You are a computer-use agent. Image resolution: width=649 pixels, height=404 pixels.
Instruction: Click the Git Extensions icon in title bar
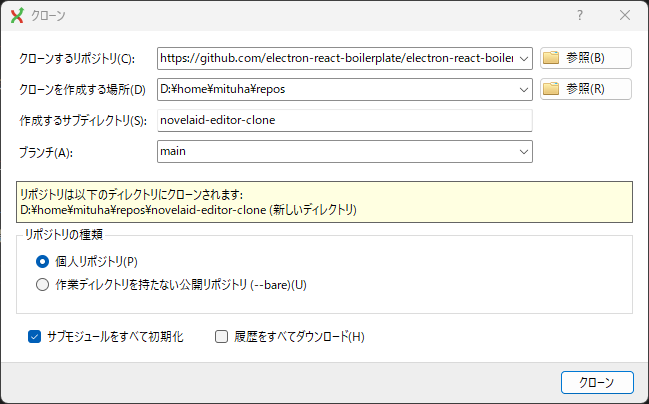pyautogui.click(x=17, y=16)
